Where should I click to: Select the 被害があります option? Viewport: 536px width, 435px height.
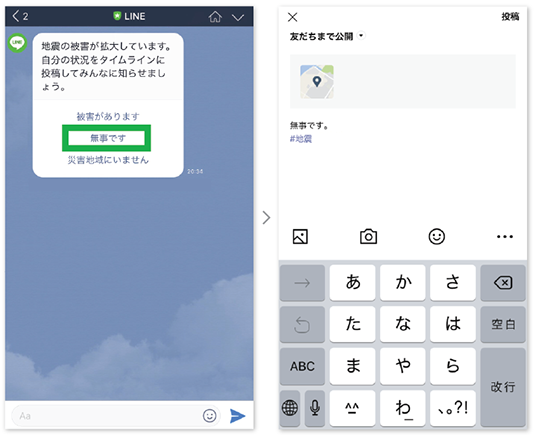[x=108, y=117]
